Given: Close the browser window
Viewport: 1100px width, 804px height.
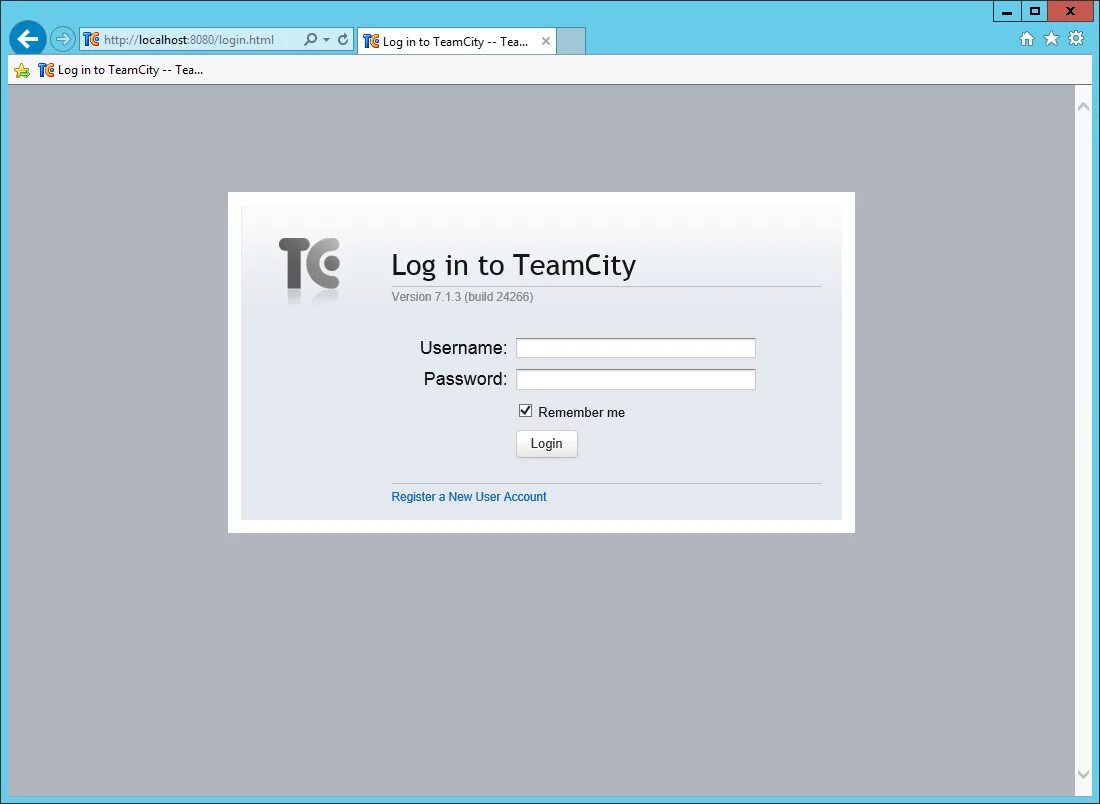Looking at the screenshot, I should (1071, 11).
